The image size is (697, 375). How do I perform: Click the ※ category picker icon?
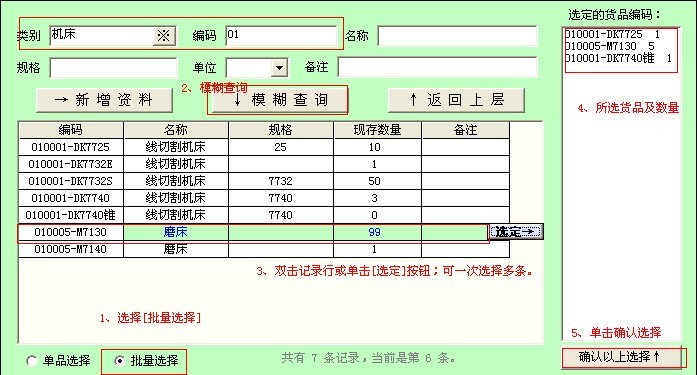pos(164,36)
